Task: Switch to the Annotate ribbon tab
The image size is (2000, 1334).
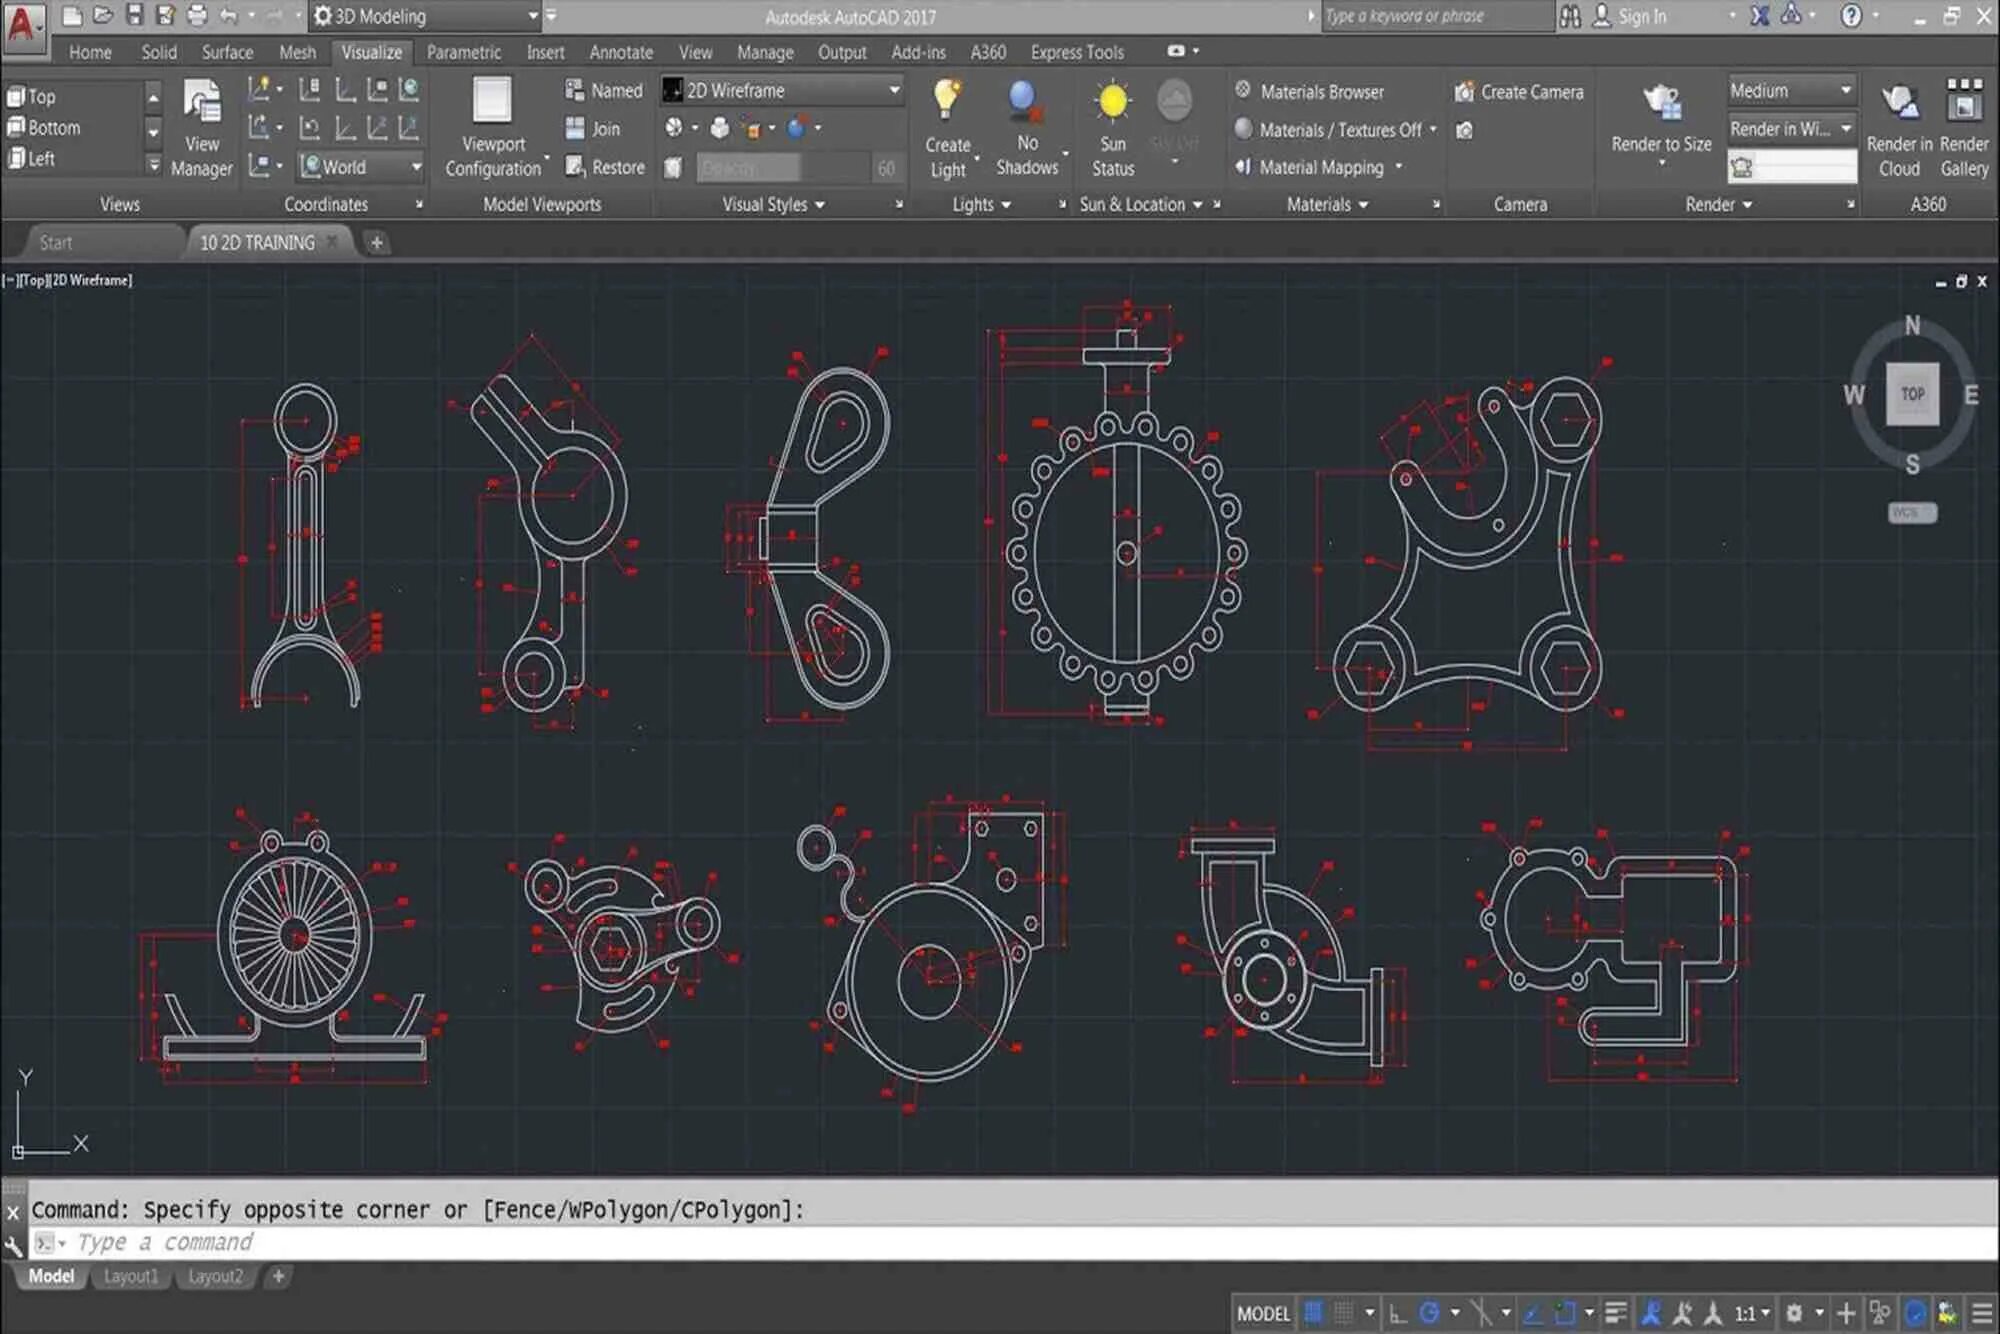Action: pos(620,52)
